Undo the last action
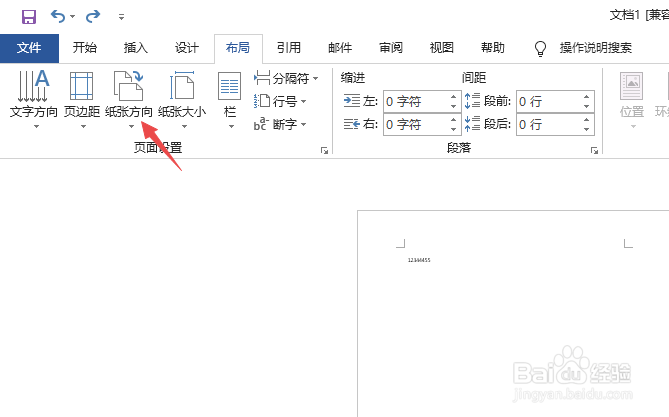The height and width of the screenshot is (417, 669). [58, 17]
